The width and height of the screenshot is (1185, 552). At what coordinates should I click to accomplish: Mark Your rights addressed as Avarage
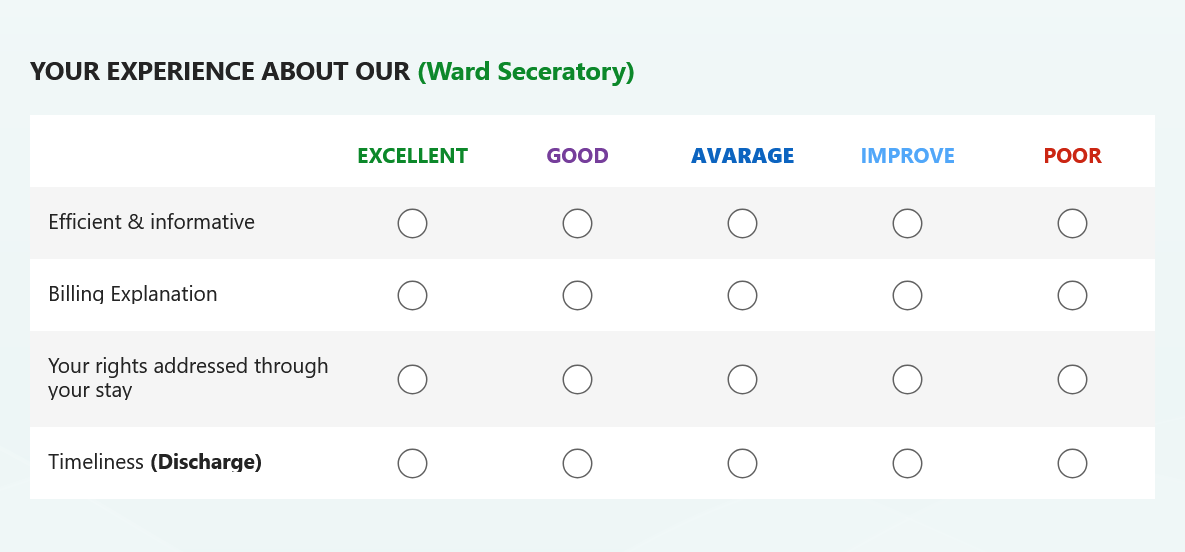pos(742,380)
